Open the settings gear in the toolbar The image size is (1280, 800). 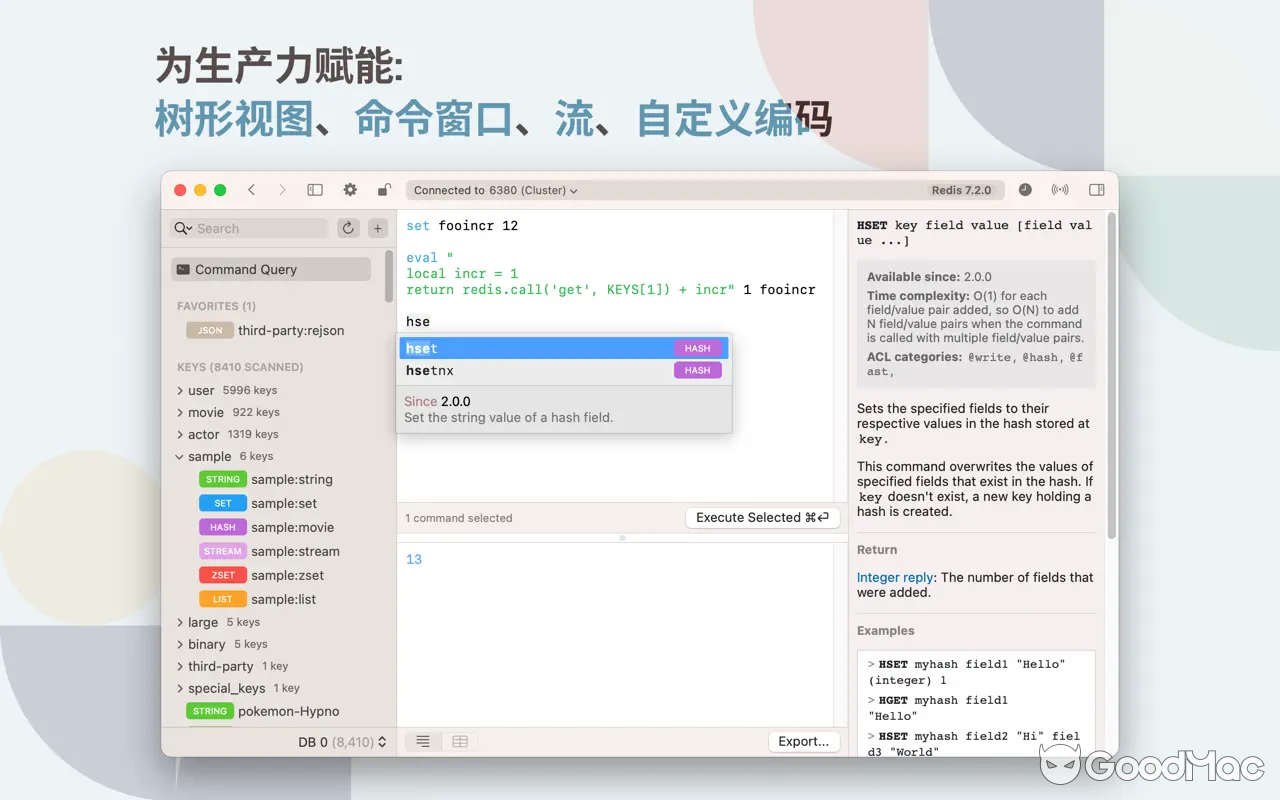tap(349, 189)
